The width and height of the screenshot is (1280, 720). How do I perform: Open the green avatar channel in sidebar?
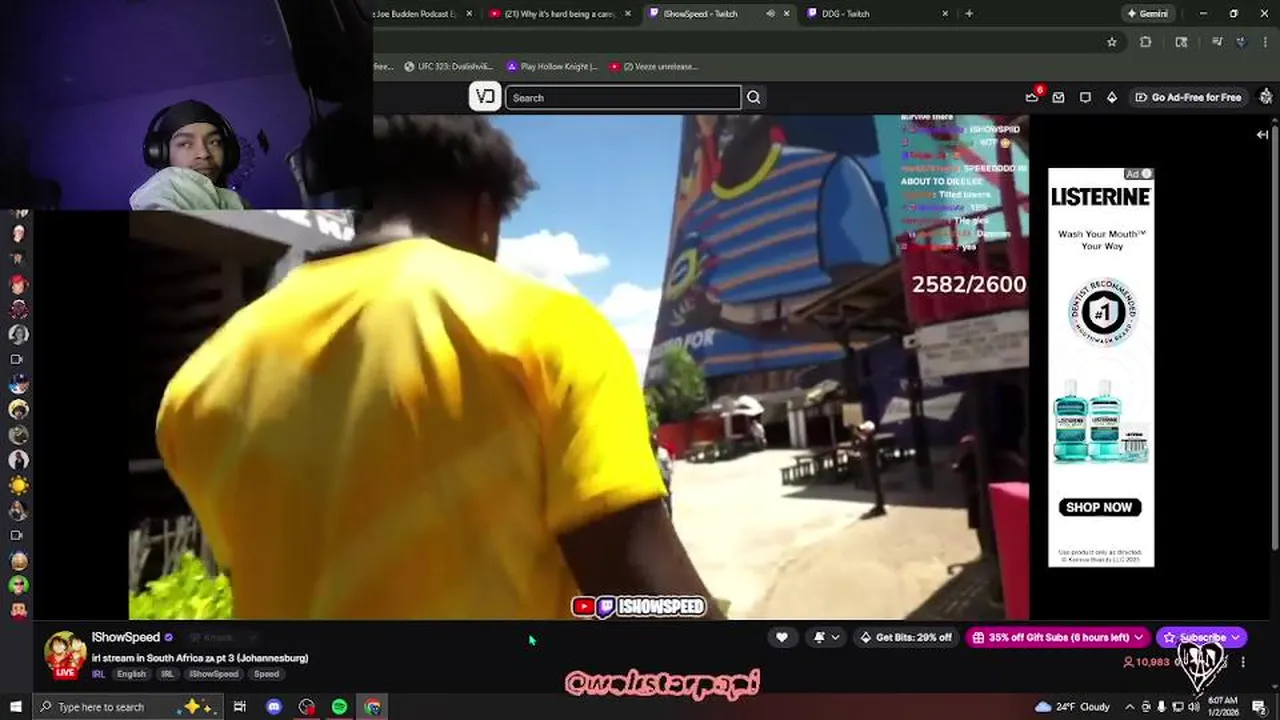[x=19, y=585]
